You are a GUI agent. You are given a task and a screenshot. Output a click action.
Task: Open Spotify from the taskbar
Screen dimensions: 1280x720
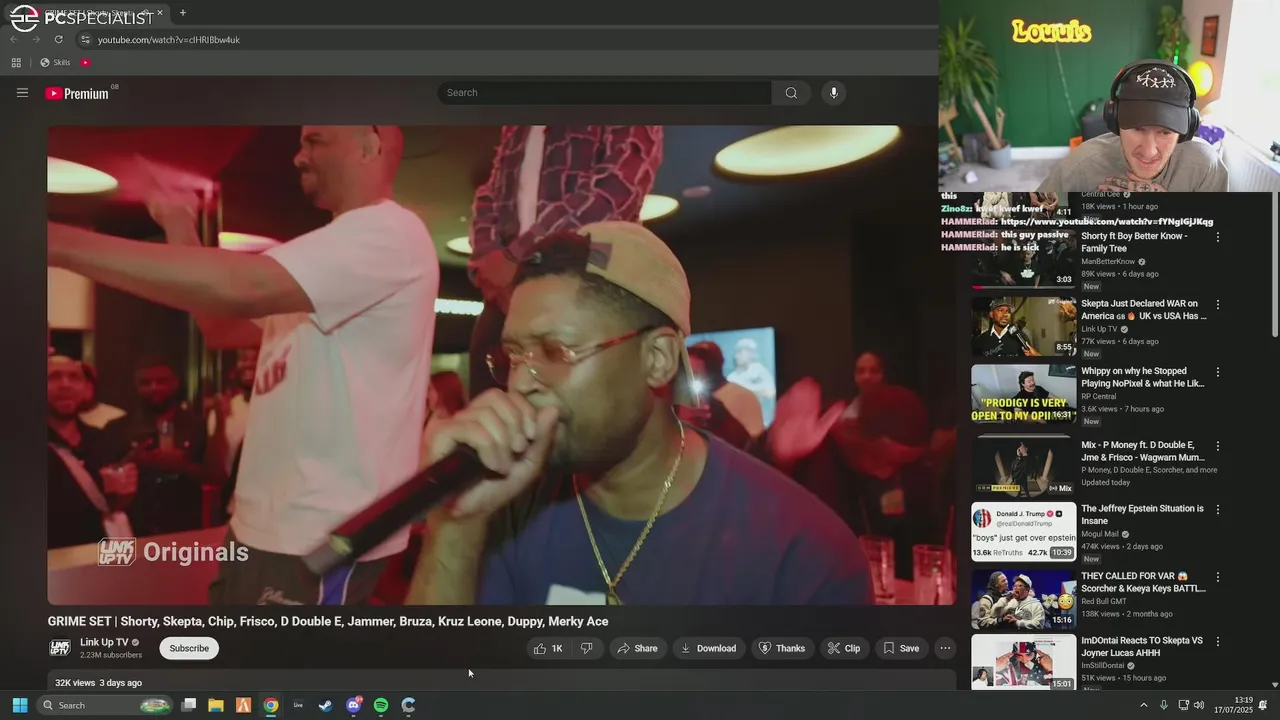coord(381,705)
